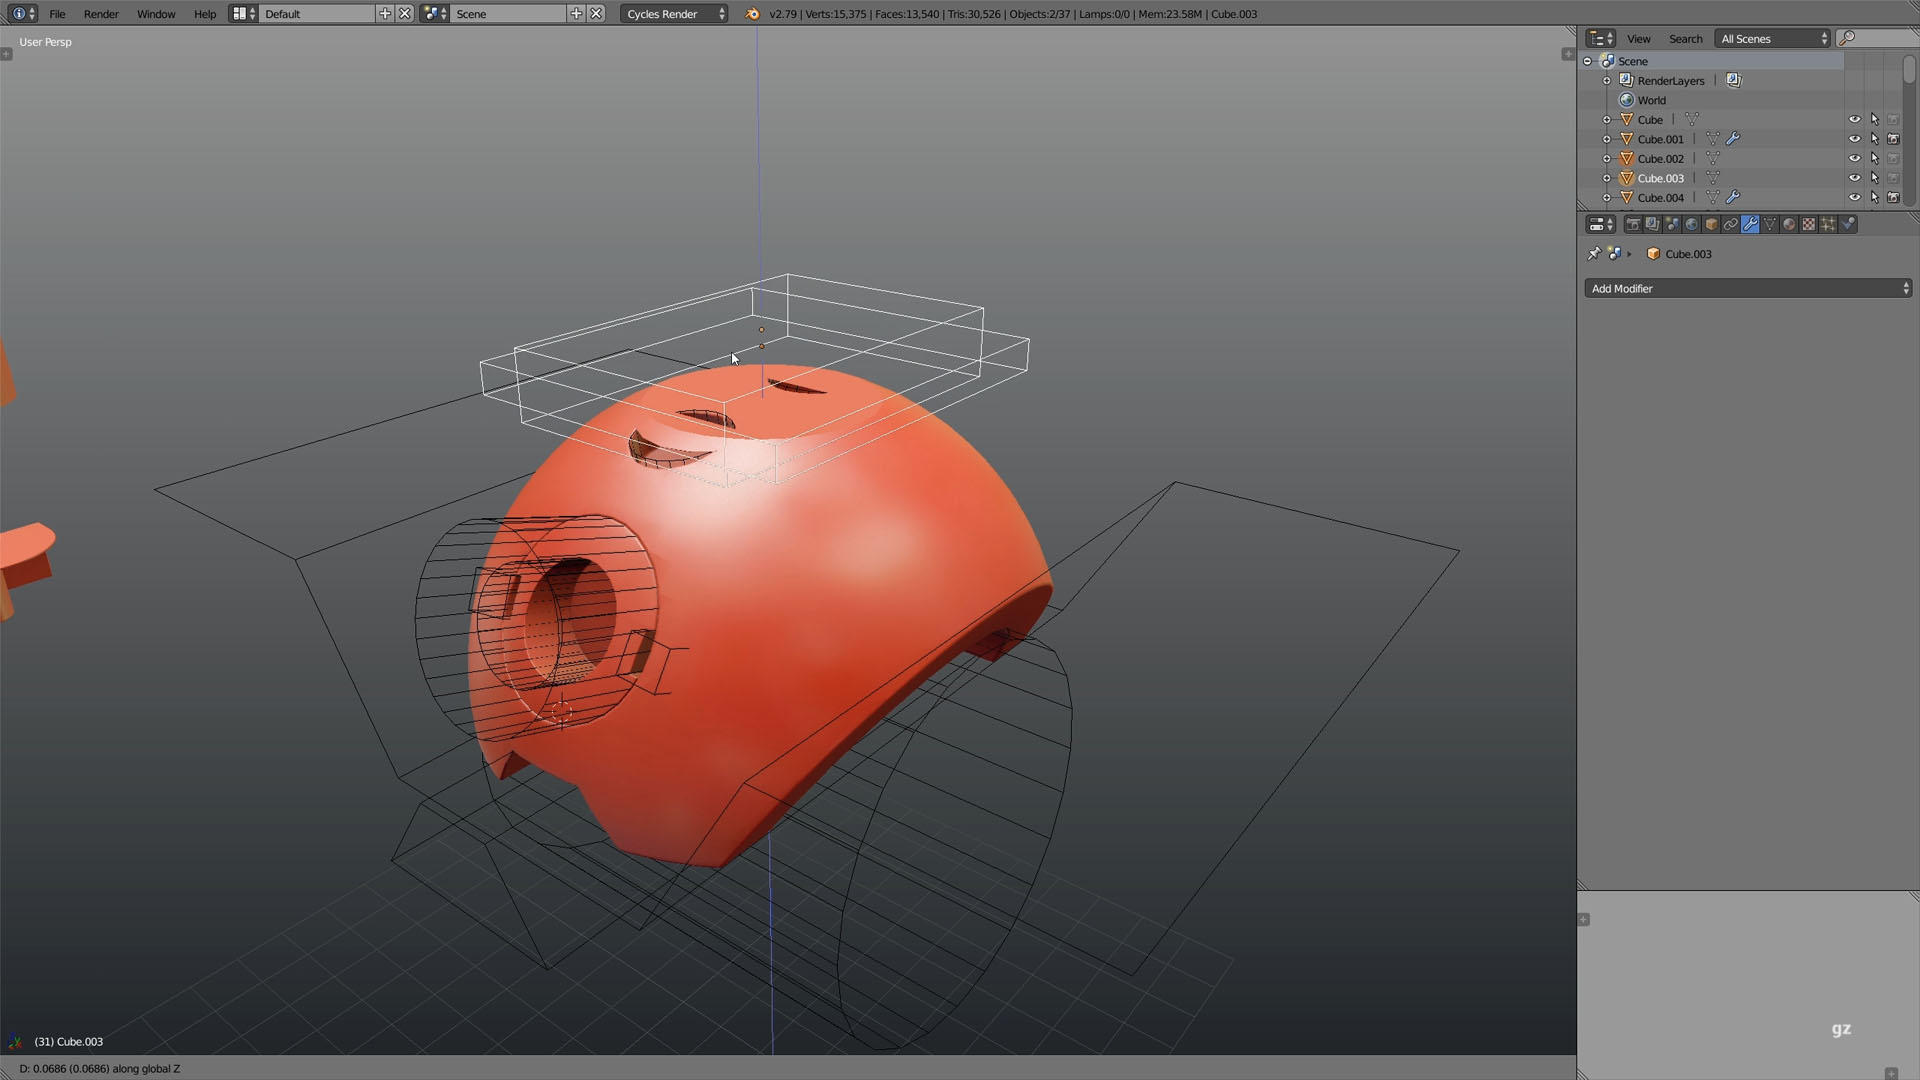This screenshot has width=1920, height=1080.
Task: Expand the Cube.002 outliner entry
Action: coord(1607,159)
